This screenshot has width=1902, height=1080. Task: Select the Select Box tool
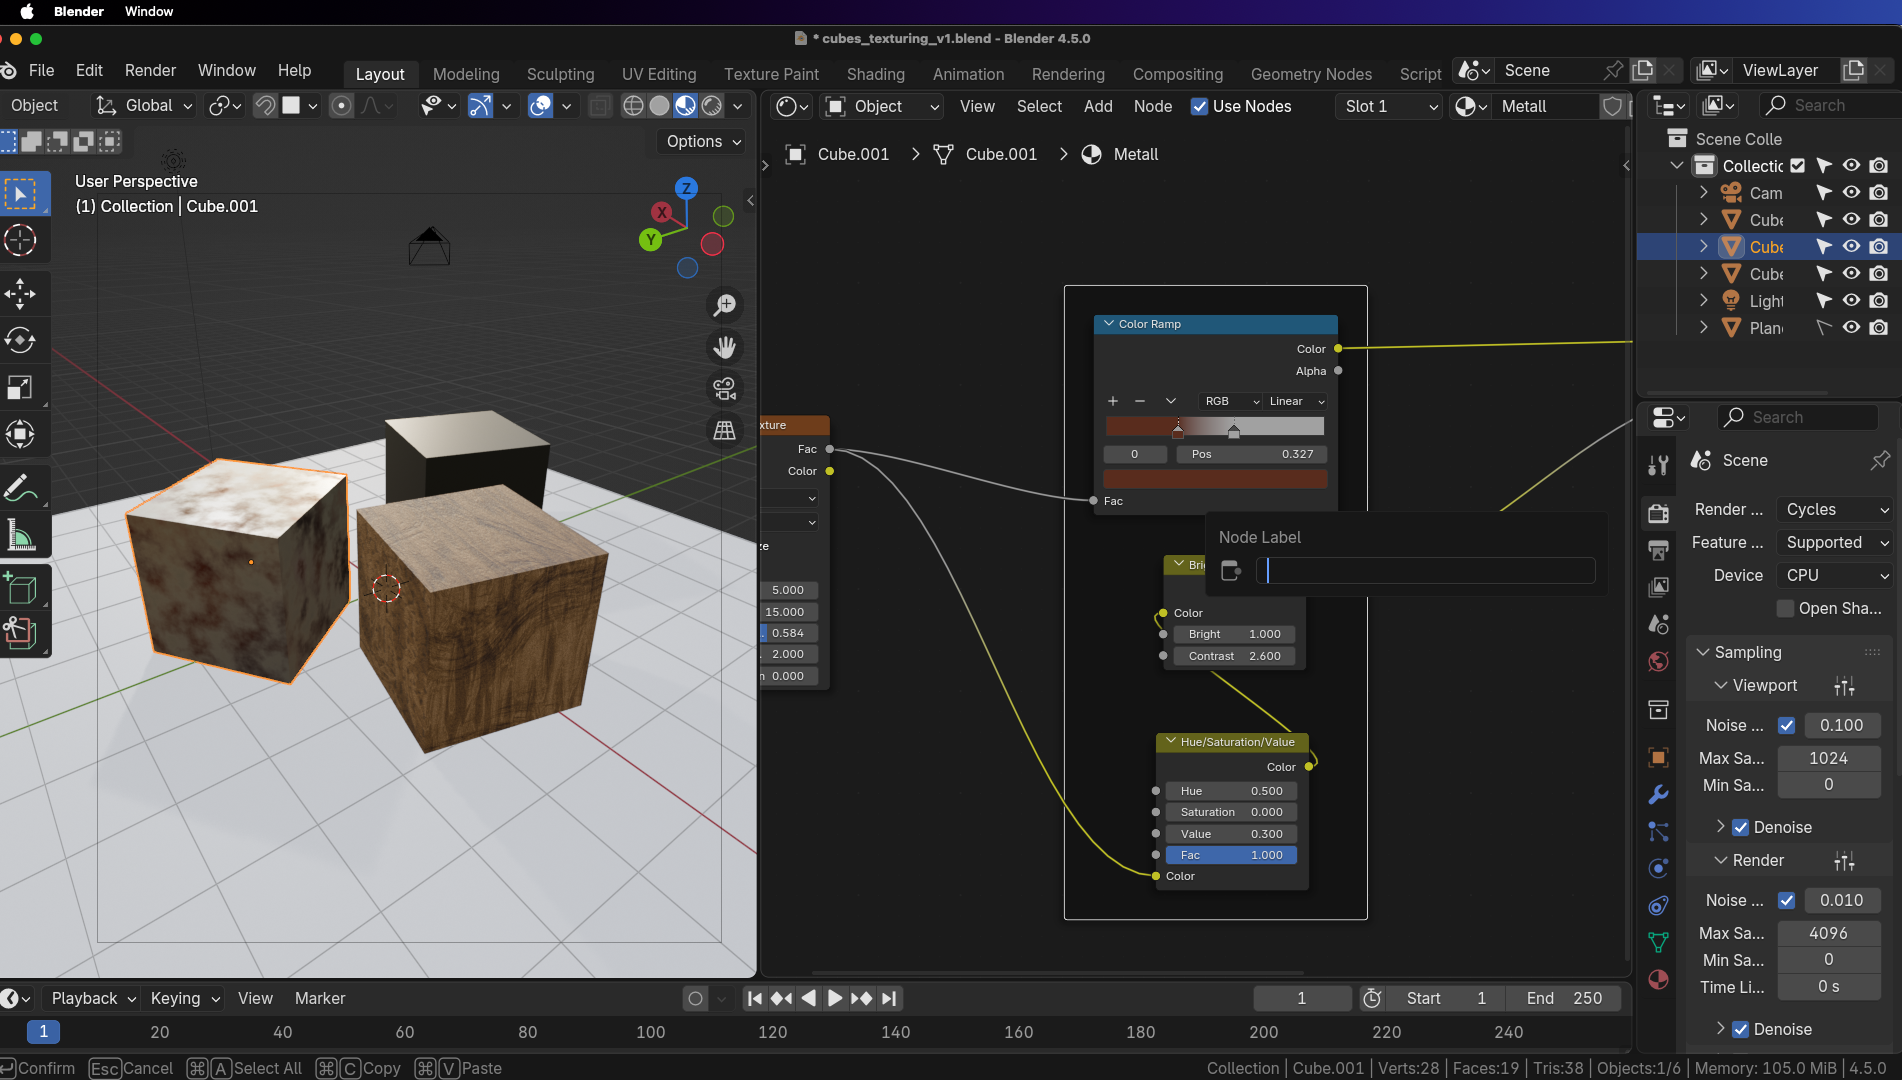21,193
